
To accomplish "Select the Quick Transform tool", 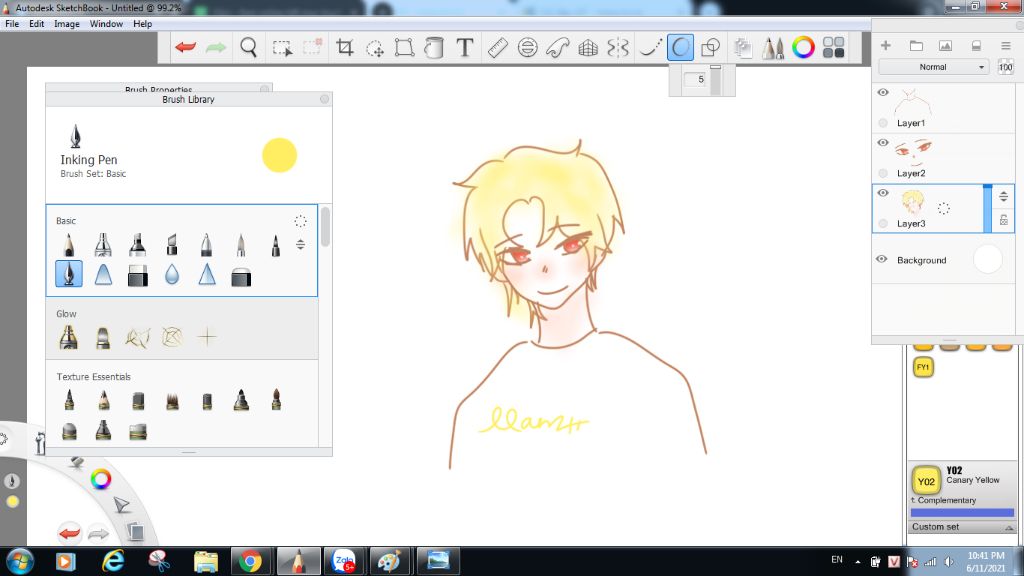I will pos(375,48).
